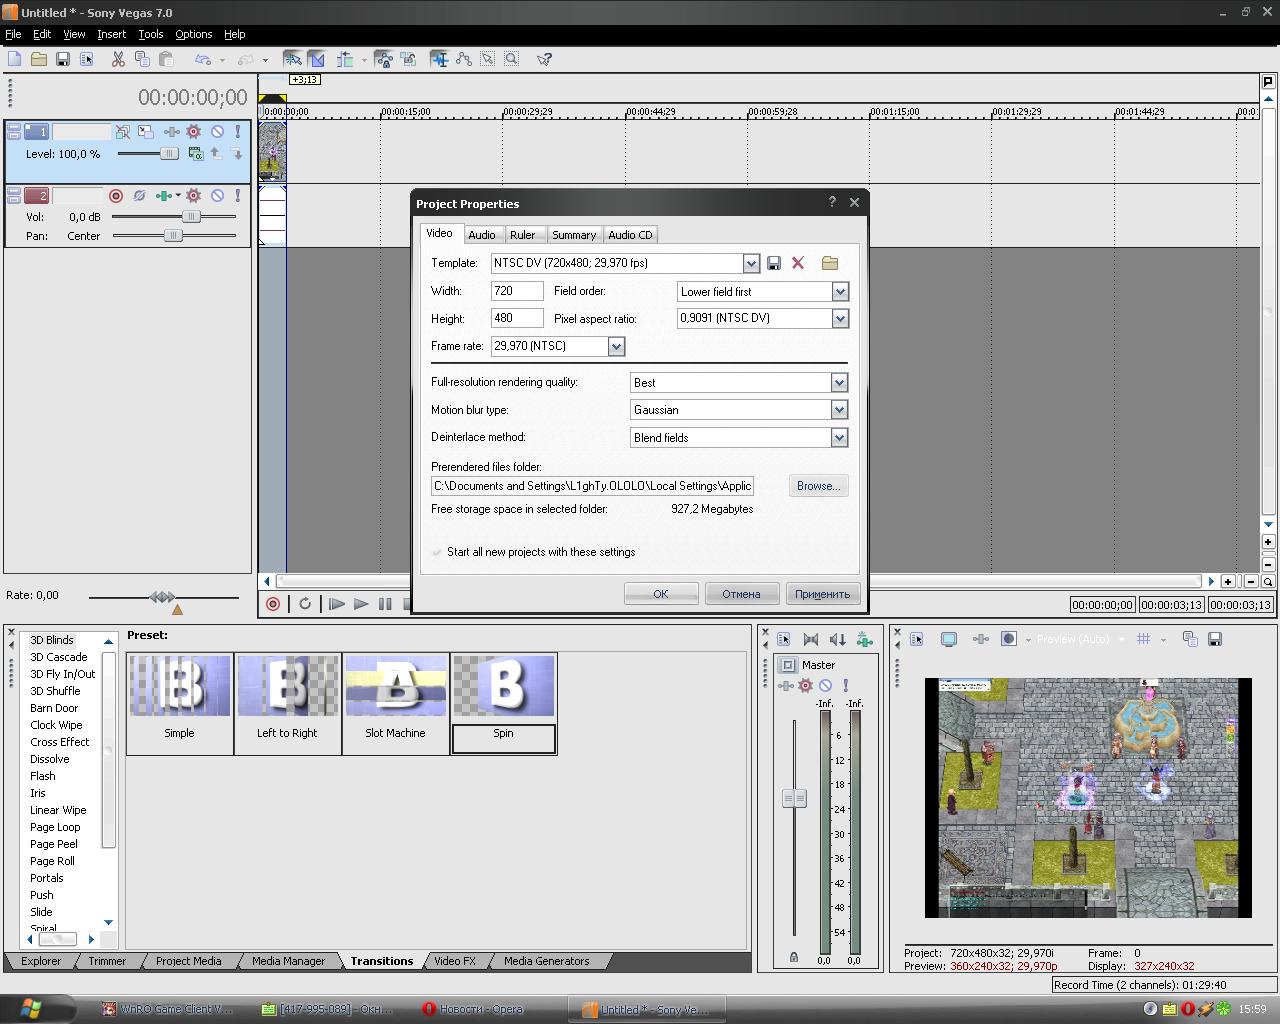Select the Zoom Edit tool magnifier icon
1280x1024 pixels.
pos(511,60)
